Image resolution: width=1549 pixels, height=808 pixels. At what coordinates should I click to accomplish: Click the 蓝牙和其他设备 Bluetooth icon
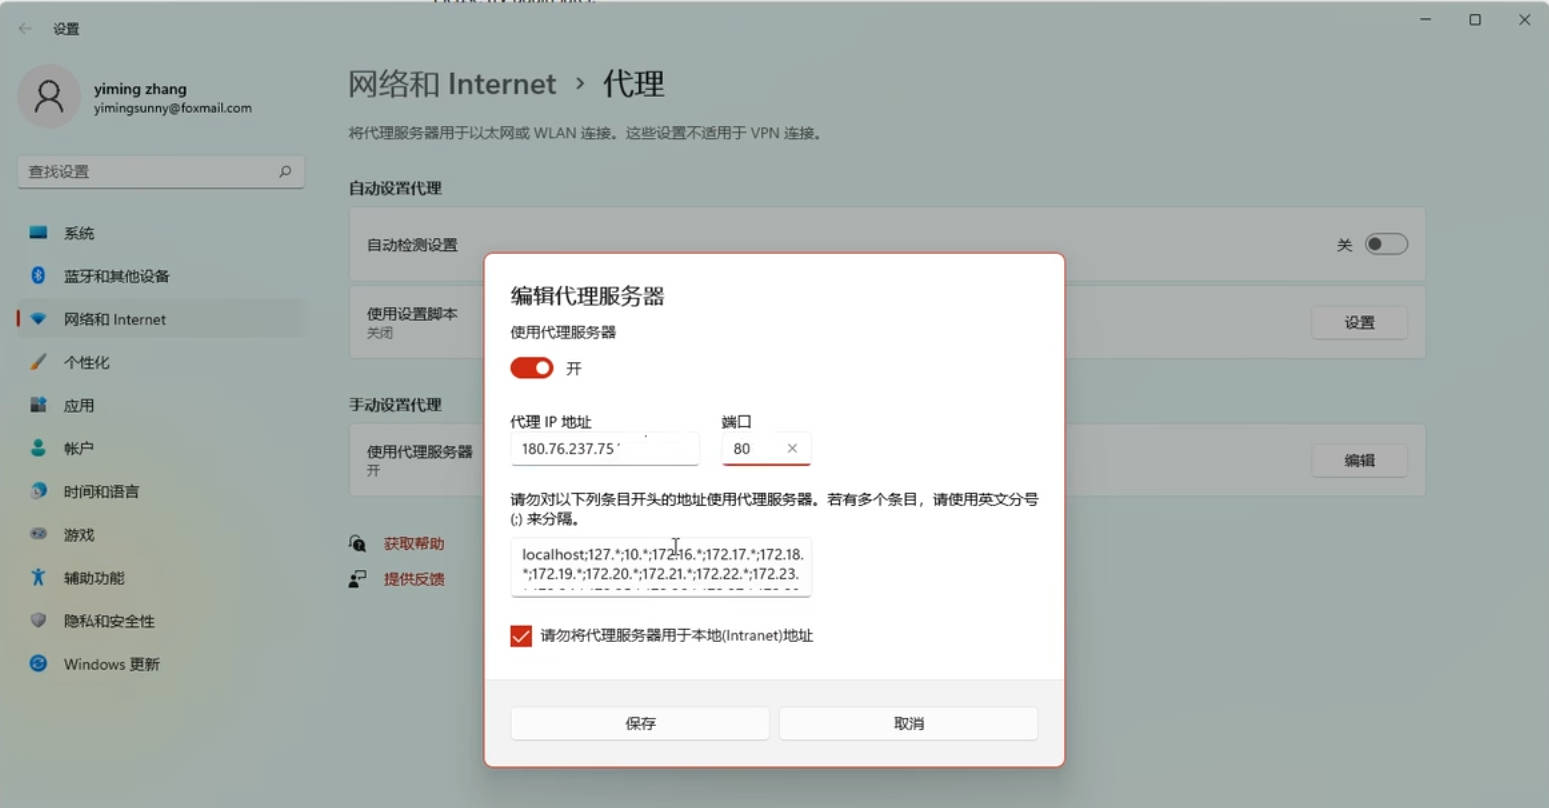coord(38,276)
